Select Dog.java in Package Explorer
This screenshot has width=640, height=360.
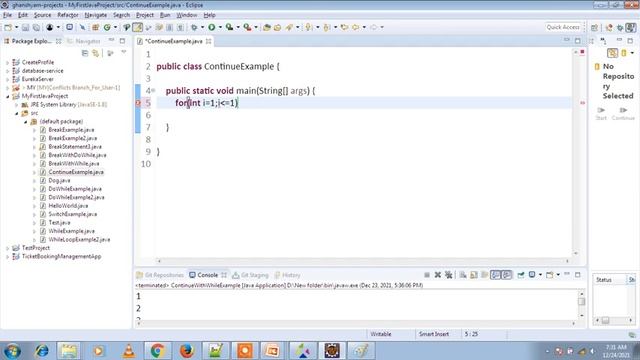[59, 180]
